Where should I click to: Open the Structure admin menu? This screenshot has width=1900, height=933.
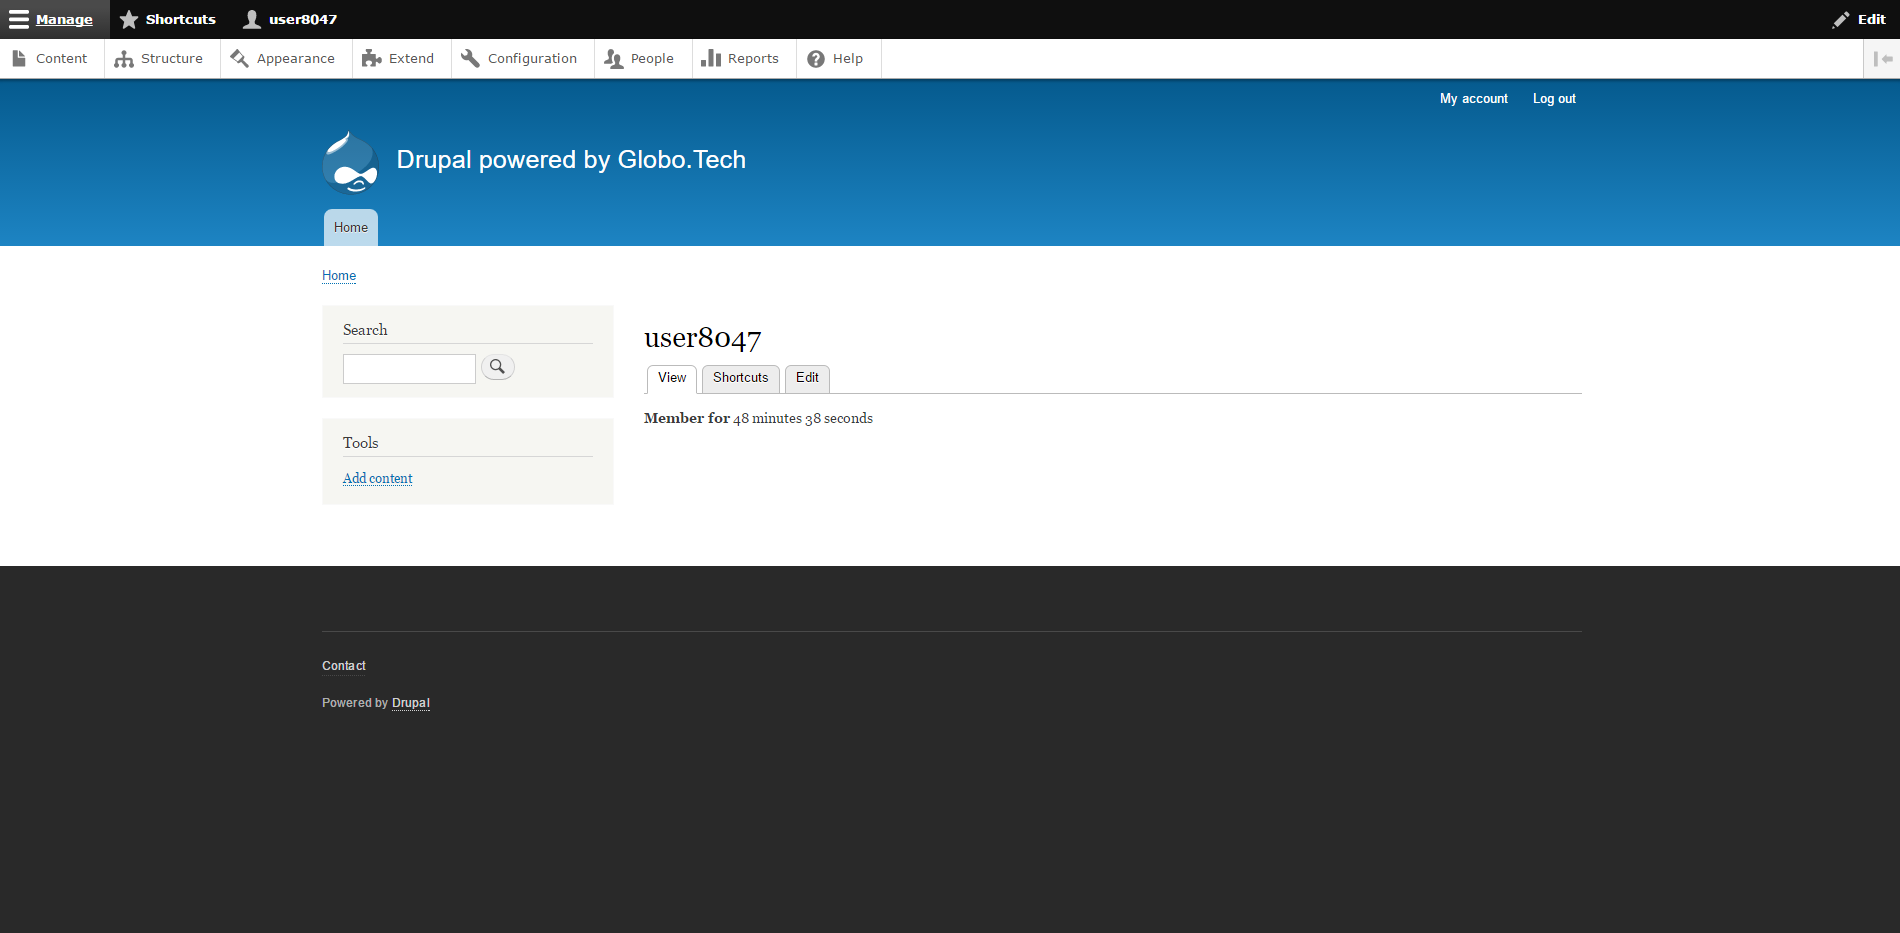pos(160,59)
